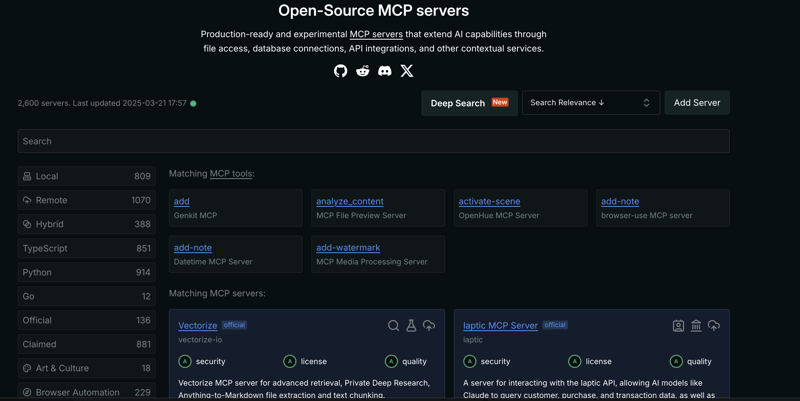Open the Search Relevance sort dropdown

click(x=590, y=103)
